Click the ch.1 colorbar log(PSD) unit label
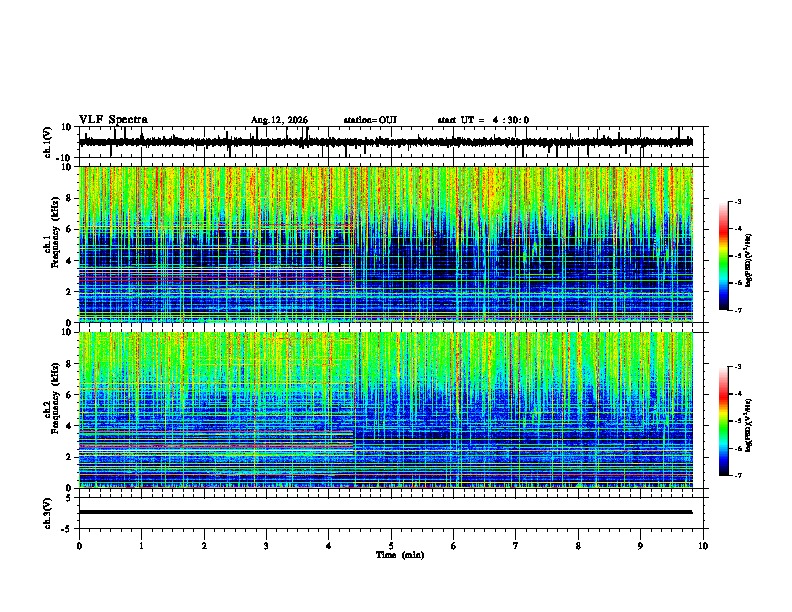 [x=749, y=260]
